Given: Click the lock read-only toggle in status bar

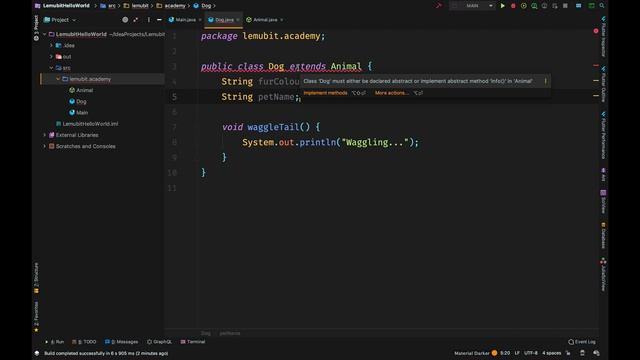Looking at the screenshot, I should tap(568, 353).
